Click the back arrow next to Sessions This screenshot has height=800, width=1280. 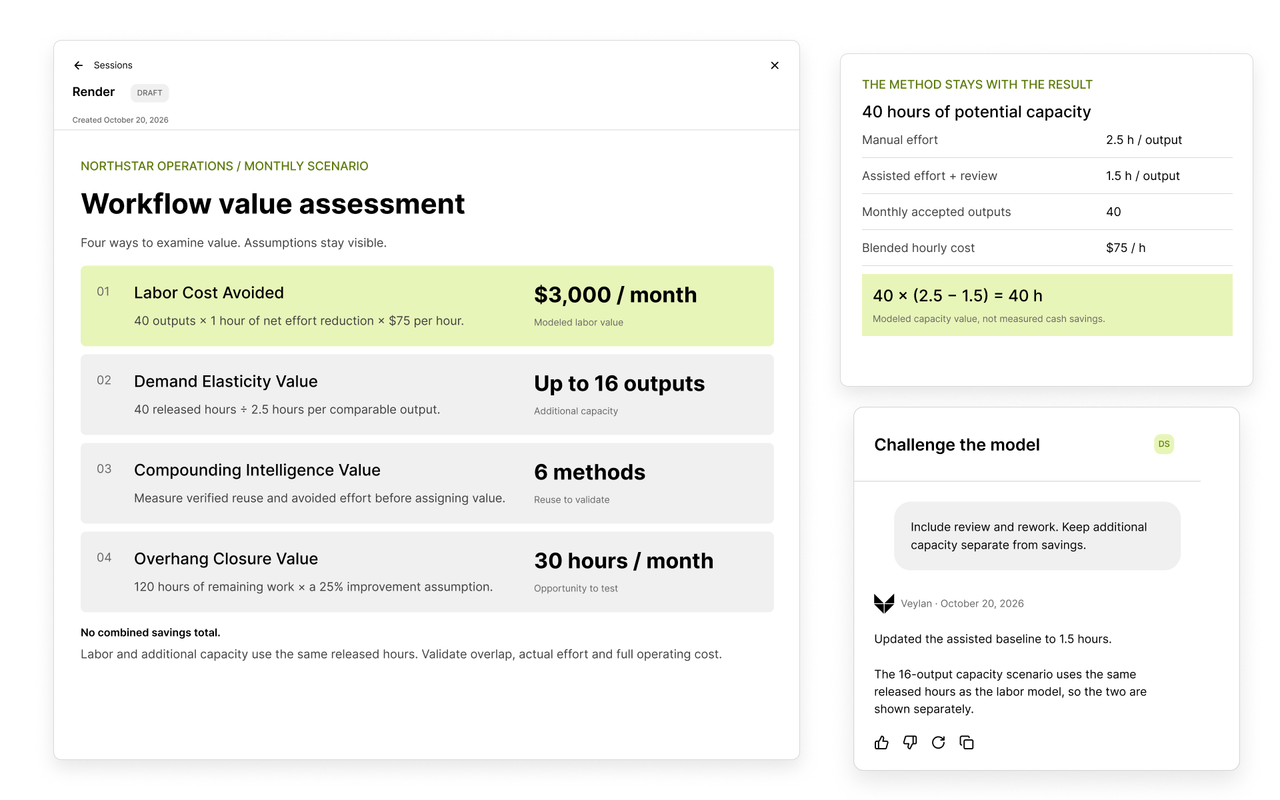tap(78, 65)
